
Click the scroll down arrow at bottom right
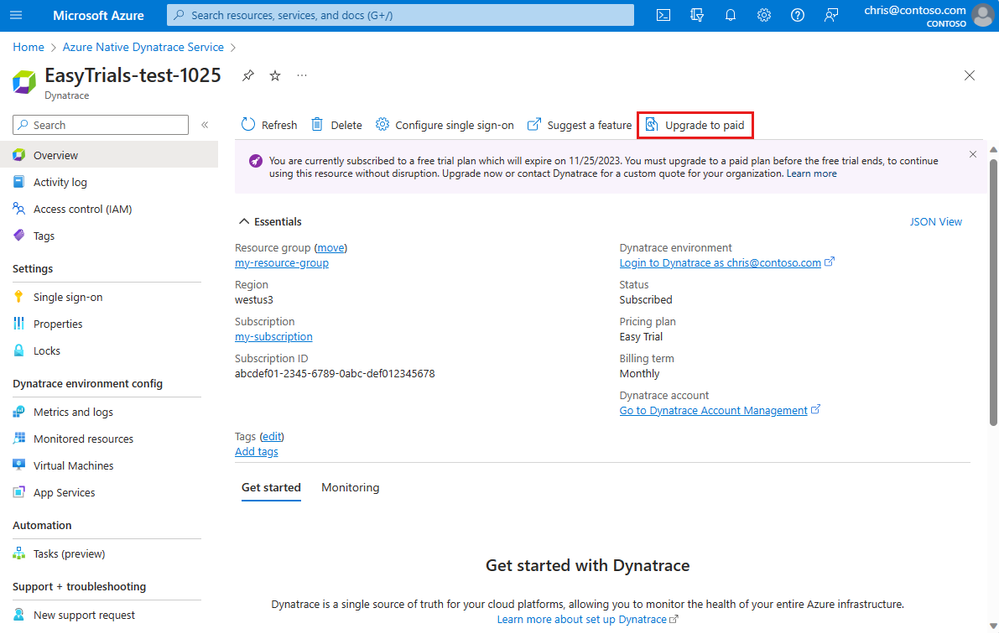[993, 626]
